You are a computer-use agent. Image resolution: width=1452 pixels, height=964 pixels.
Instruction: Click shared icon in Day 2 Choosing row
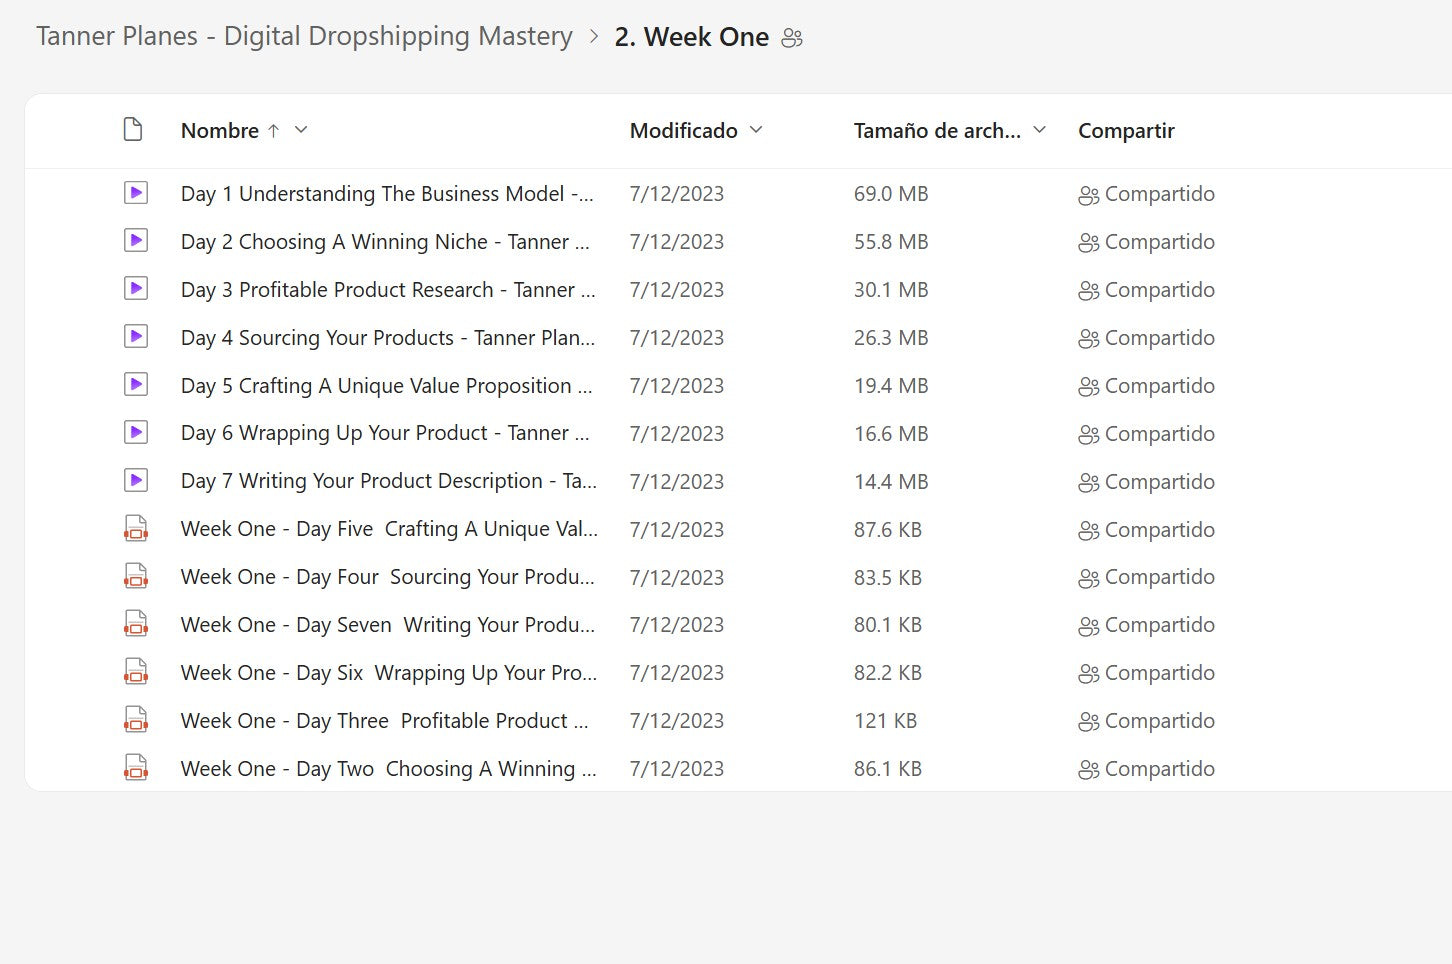point(1088,242)
